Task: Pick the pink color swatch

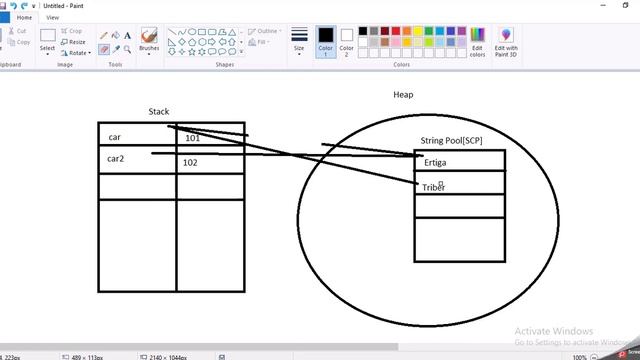Action: coord(396,42)
